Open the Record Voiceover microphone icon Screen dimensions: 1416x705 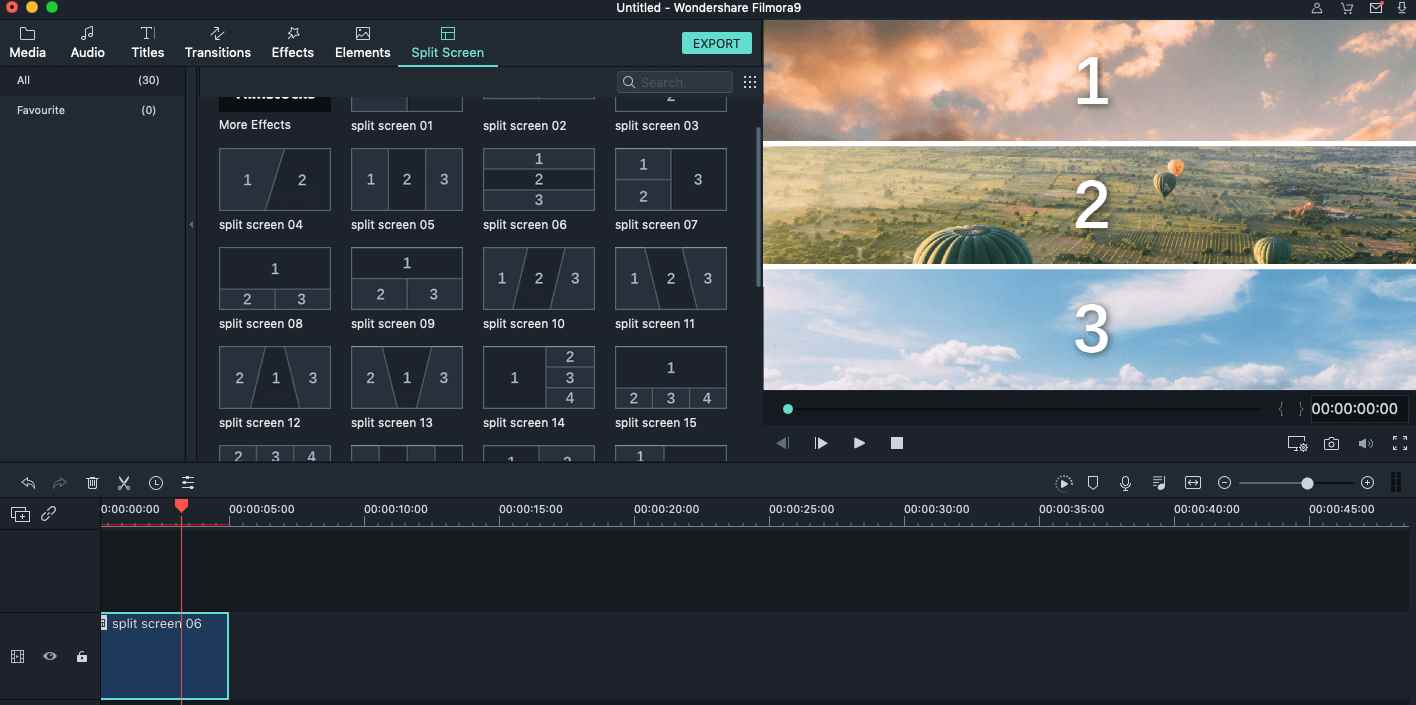click(x=1125, y=482)
